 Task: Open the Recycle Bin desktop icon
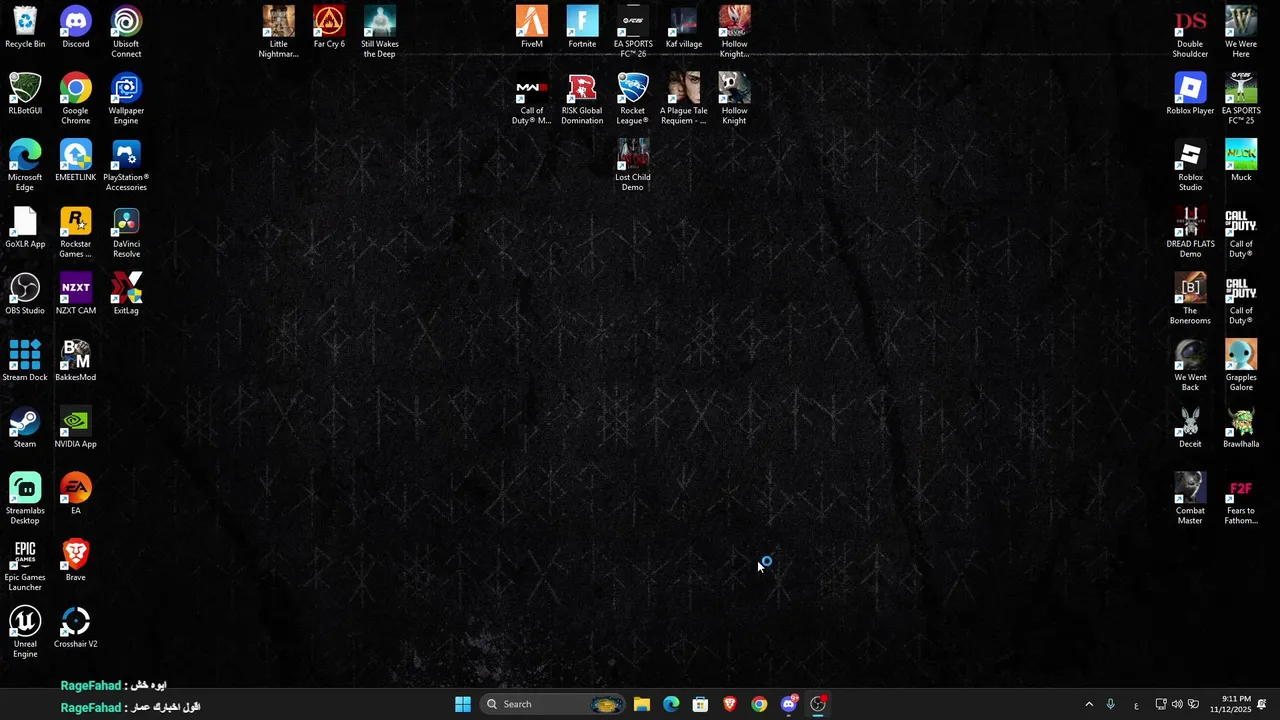pos(25,28)
